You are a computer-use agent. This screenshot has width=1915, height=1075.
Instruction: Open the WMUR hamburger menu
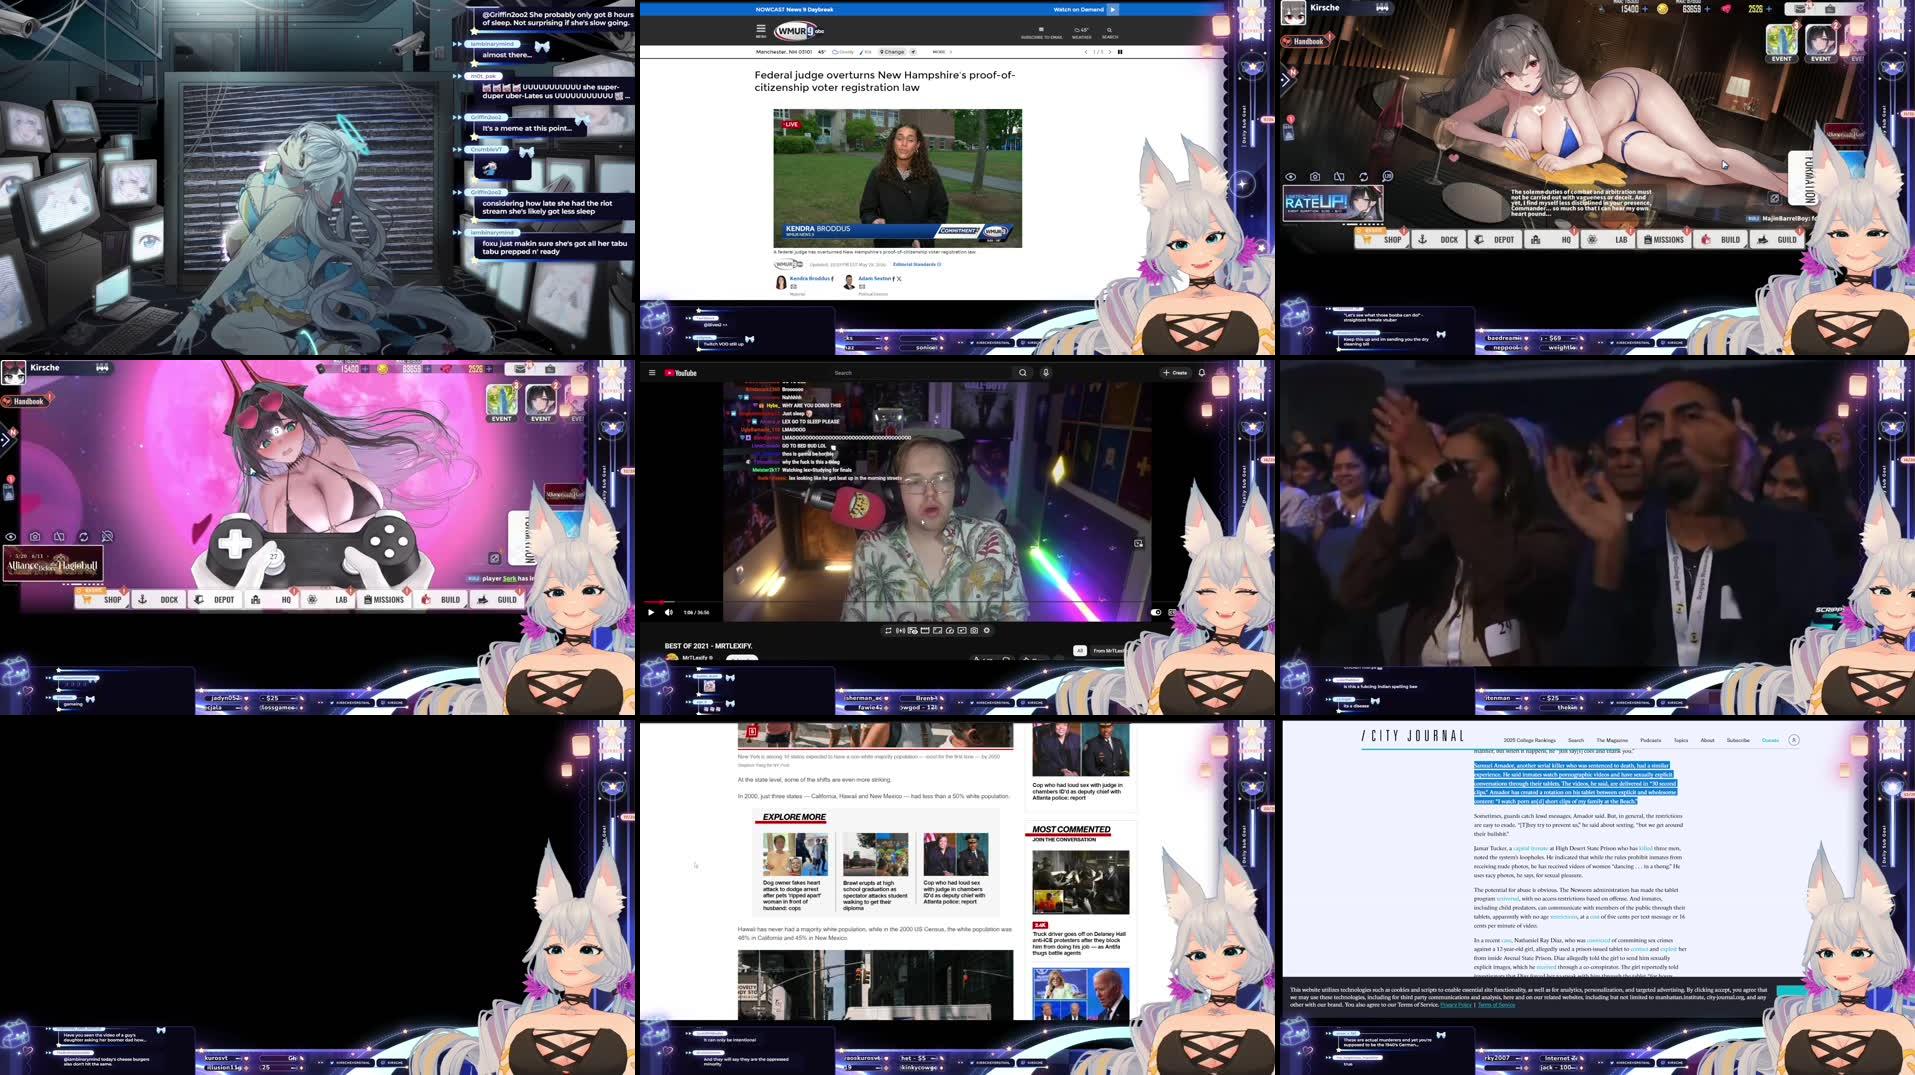click(760, 30)
